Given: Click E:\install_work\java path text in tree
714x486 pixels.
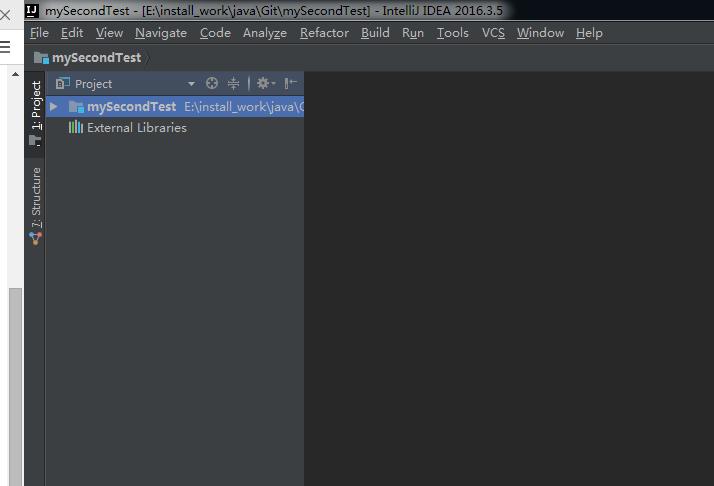Looking at the screenshot, I should 244,107.
